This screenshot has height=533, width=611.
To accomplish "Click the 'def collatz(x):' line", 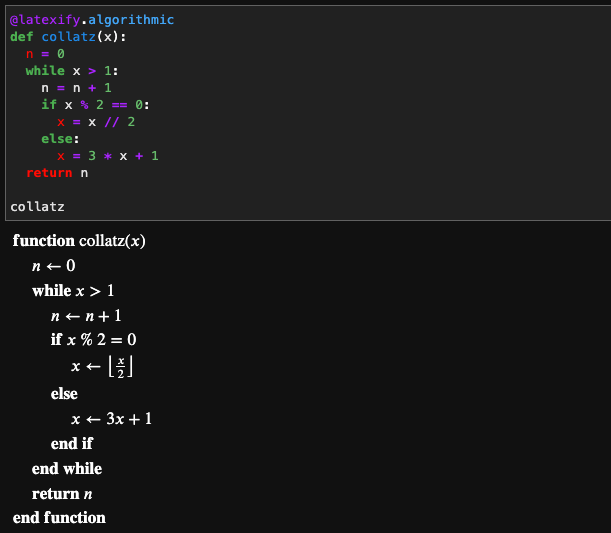I will (x=68, y=37).
